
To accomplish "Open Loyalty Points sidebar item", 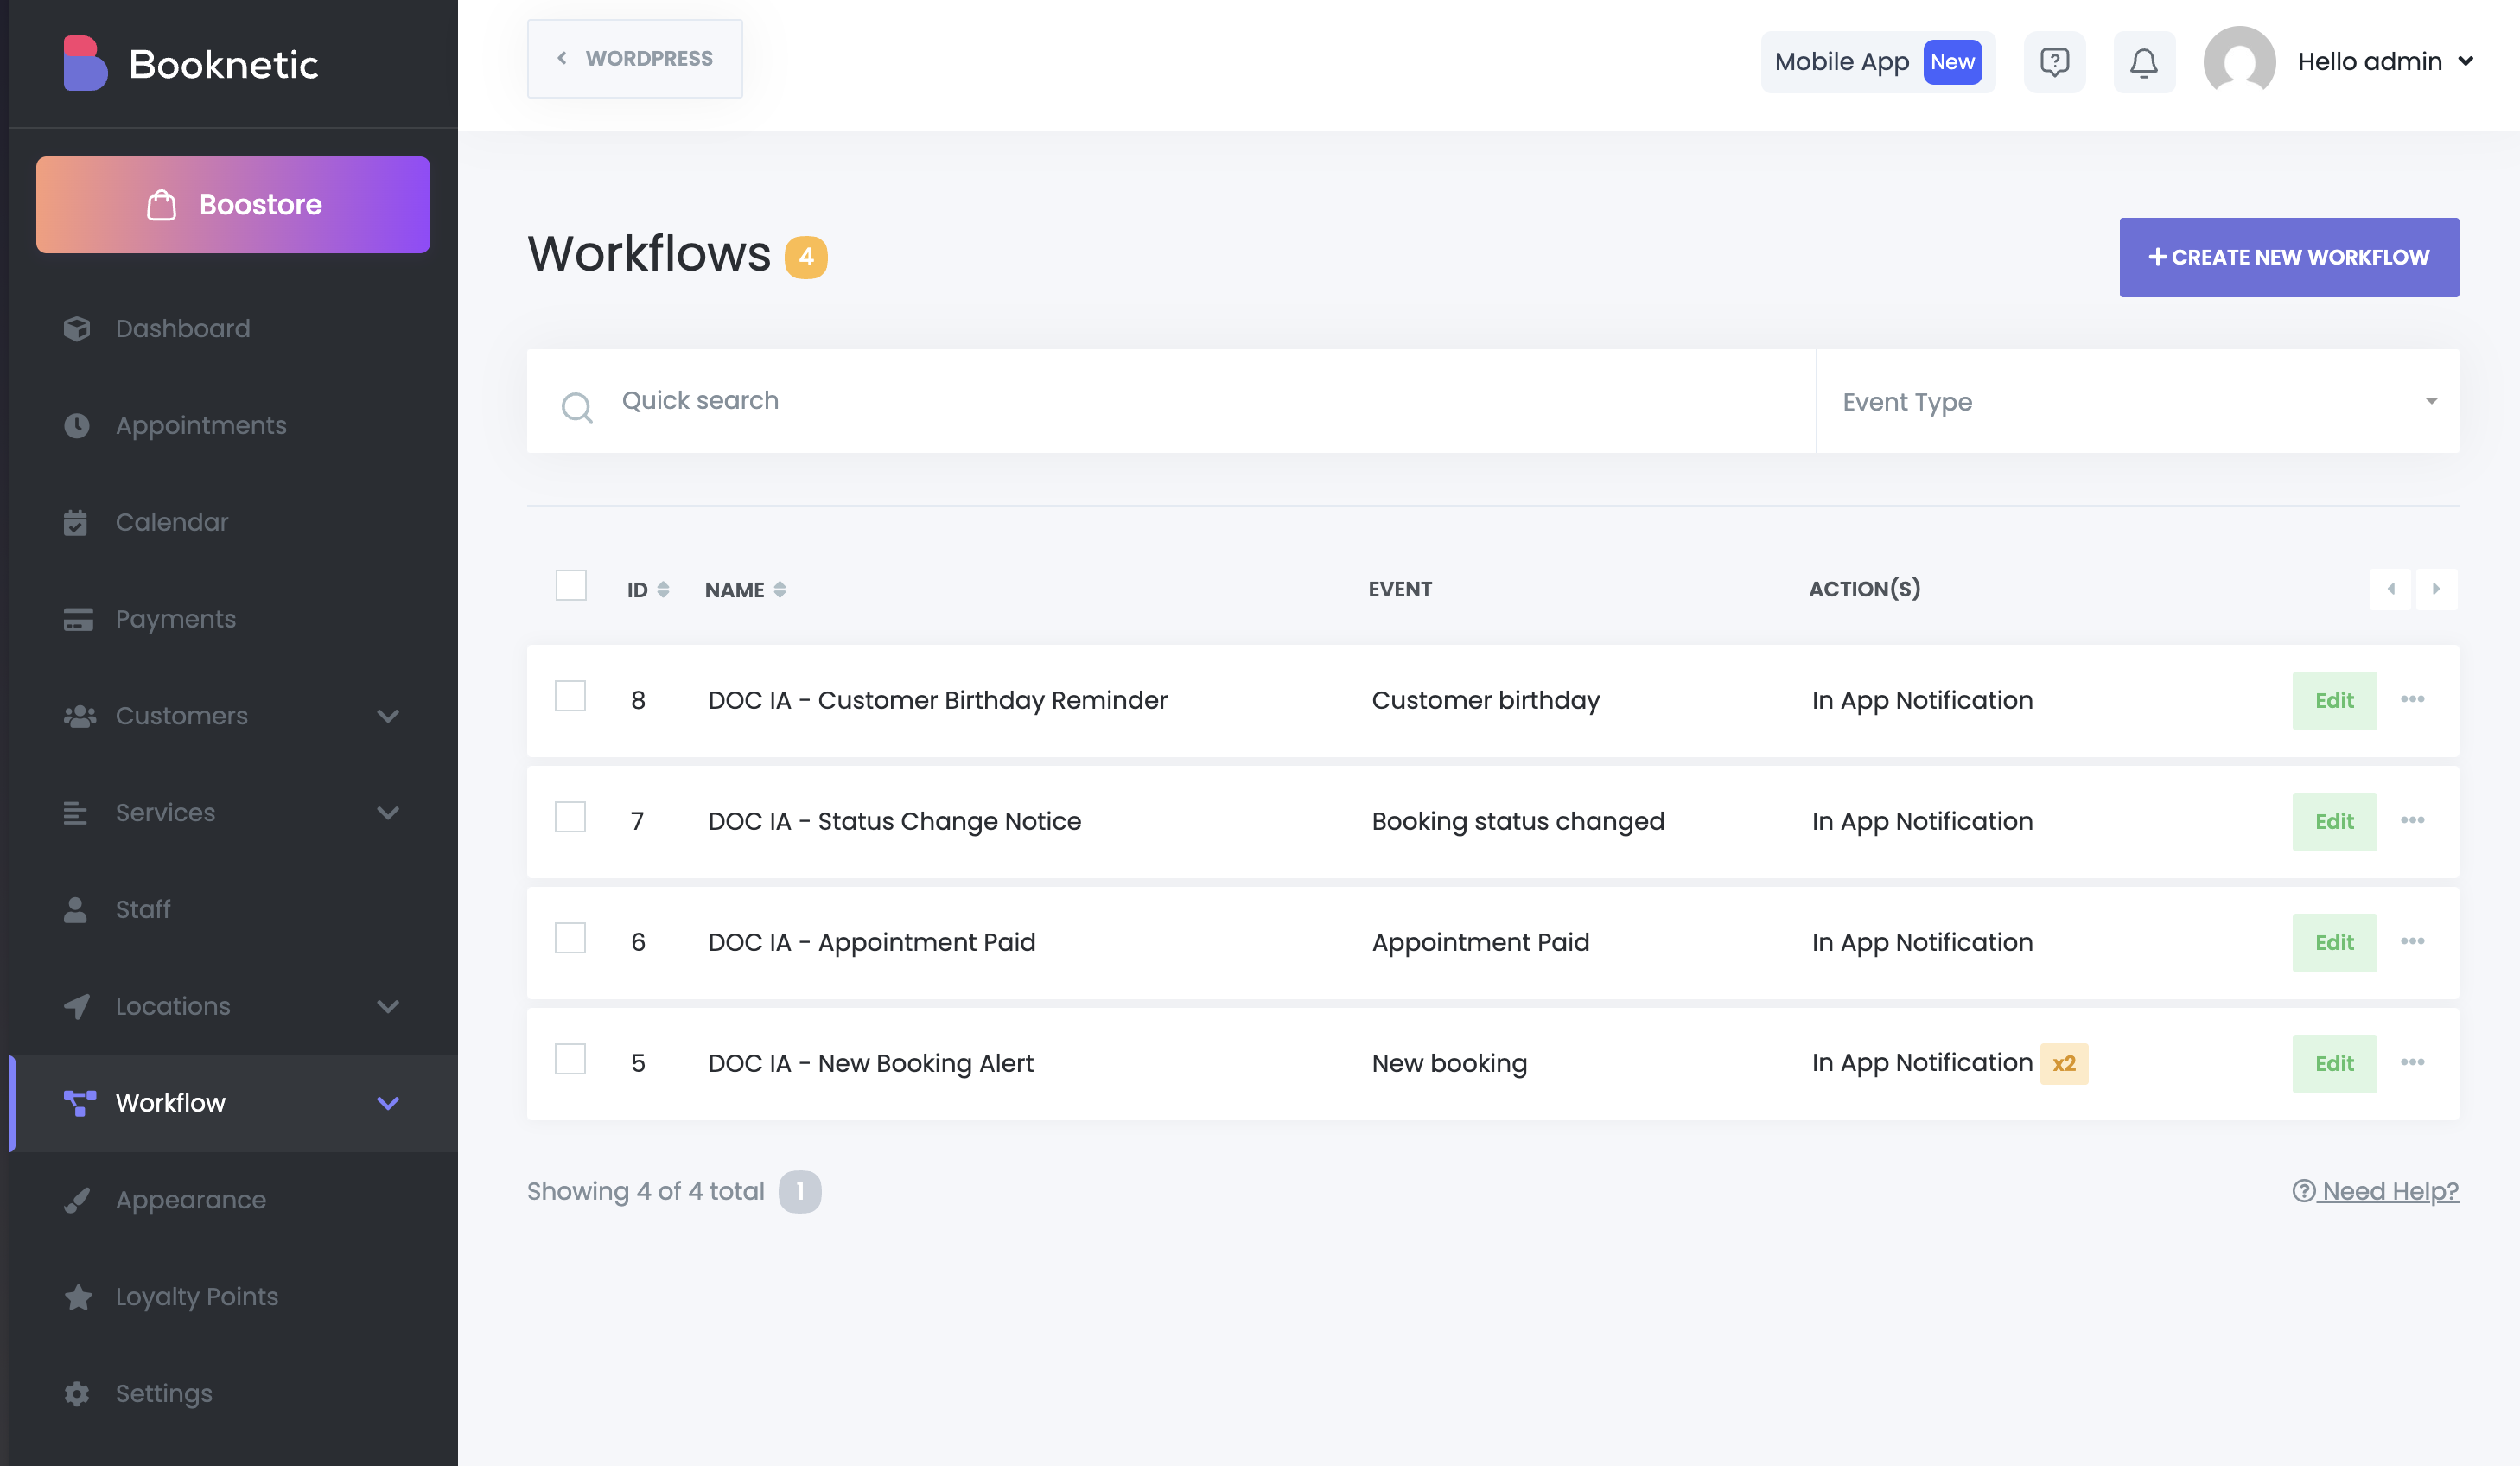I will tap(197, 1296).
